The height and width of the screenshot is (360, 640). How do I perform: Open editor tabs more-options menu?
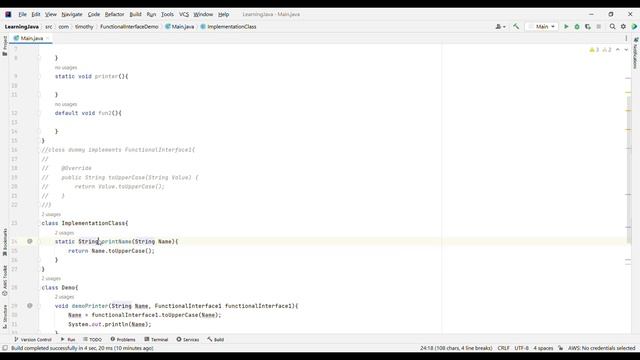(626, 38)
